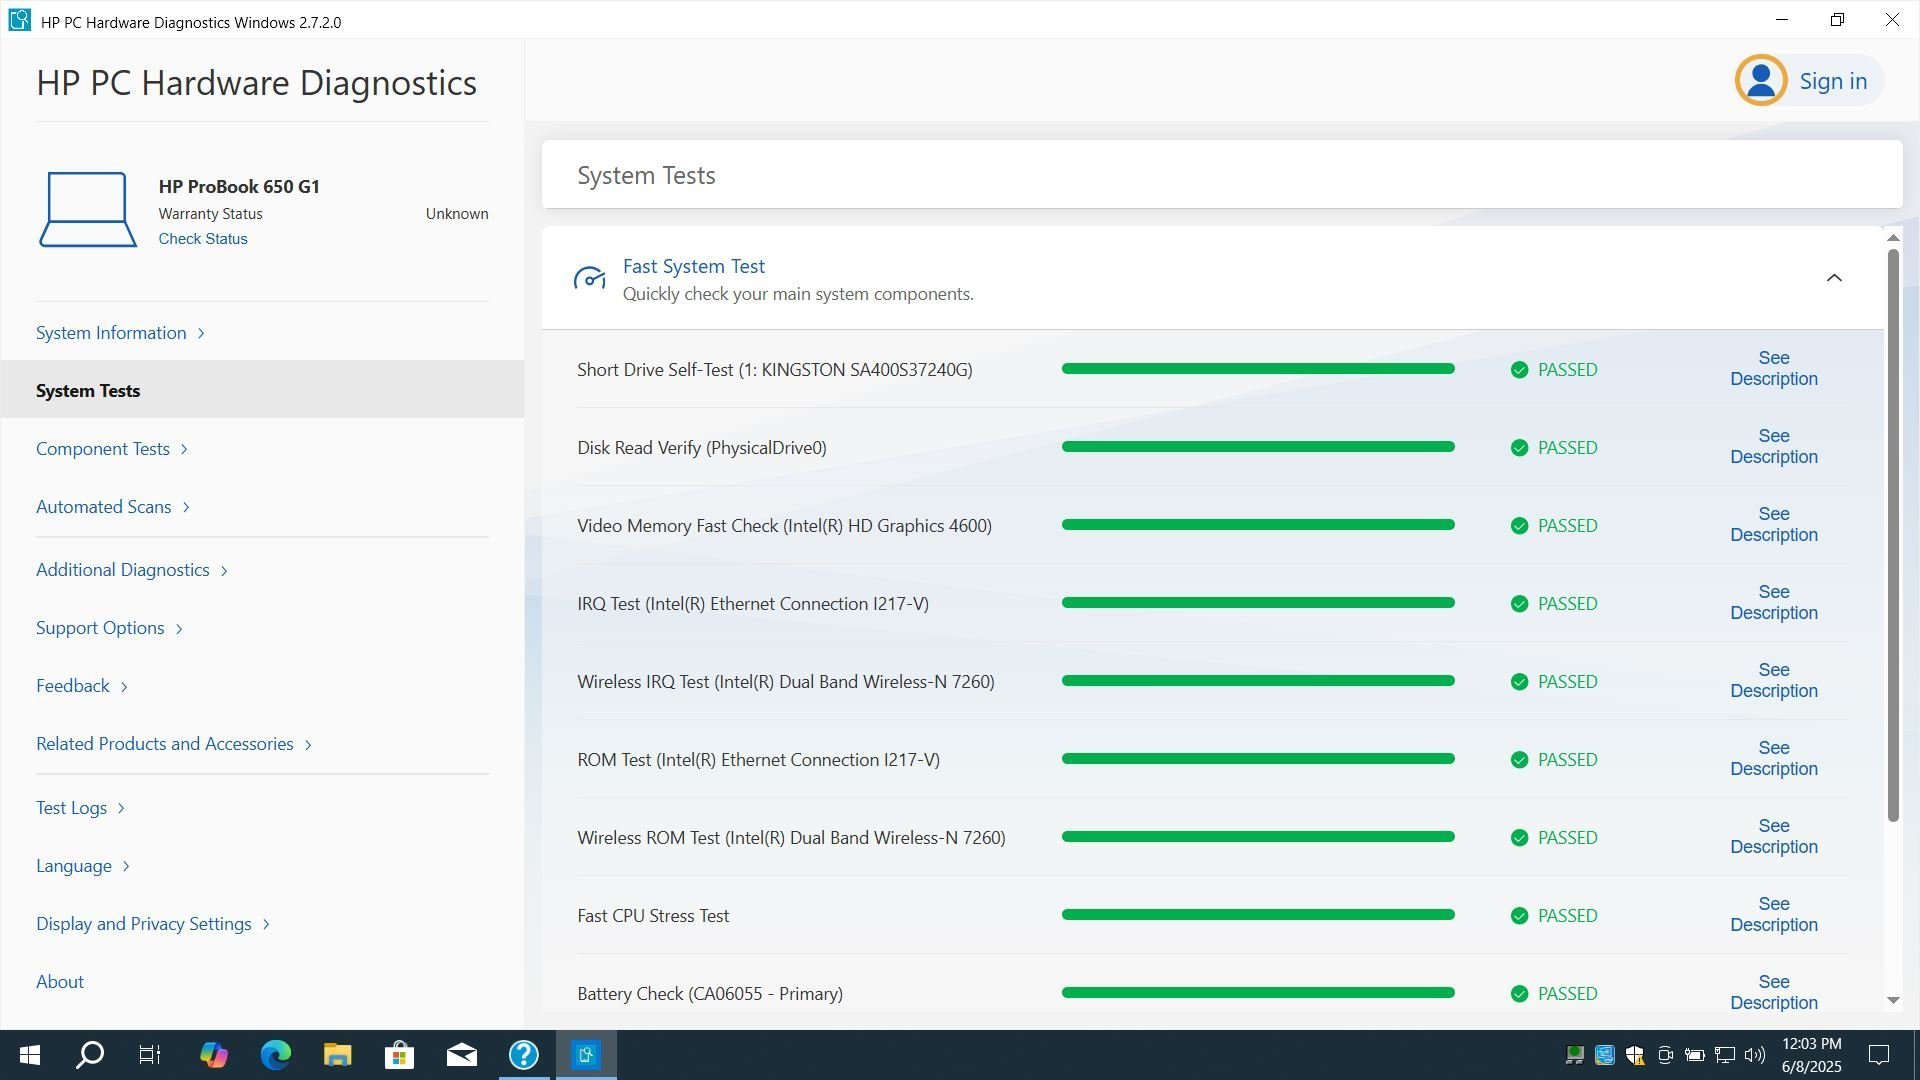The image size is (1920, 1080).
Task: Click the speedometer icon beside Fast System Test
Action: [x=589, y=279]
